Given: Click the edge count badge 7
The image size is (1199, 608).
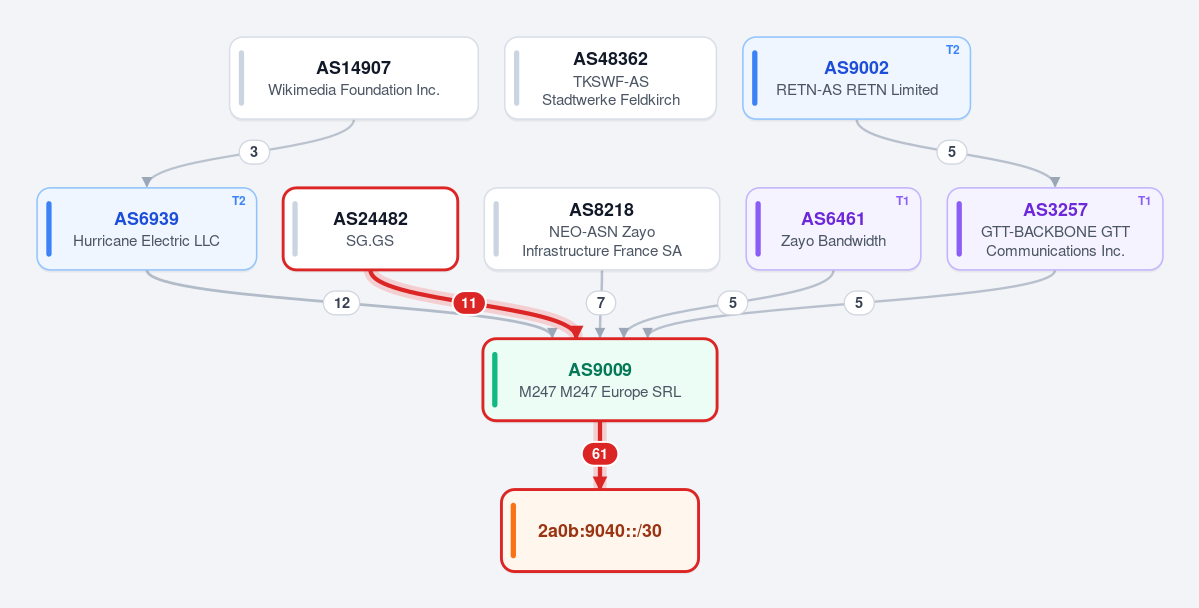Looking at the screenshot, I should coord(601,303).
